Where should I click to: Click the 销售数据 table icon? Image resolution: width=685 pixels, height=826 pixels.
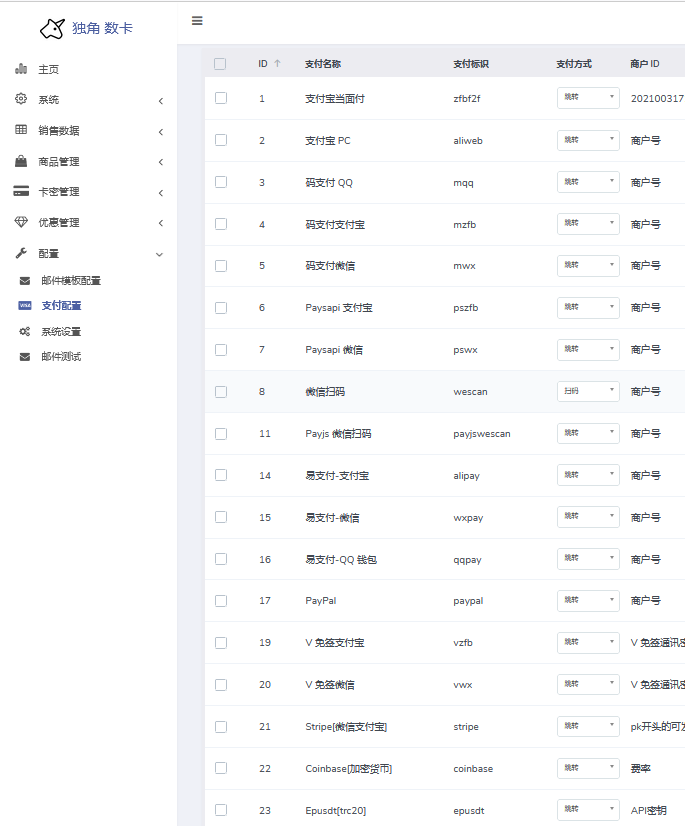tap(21, 130)
